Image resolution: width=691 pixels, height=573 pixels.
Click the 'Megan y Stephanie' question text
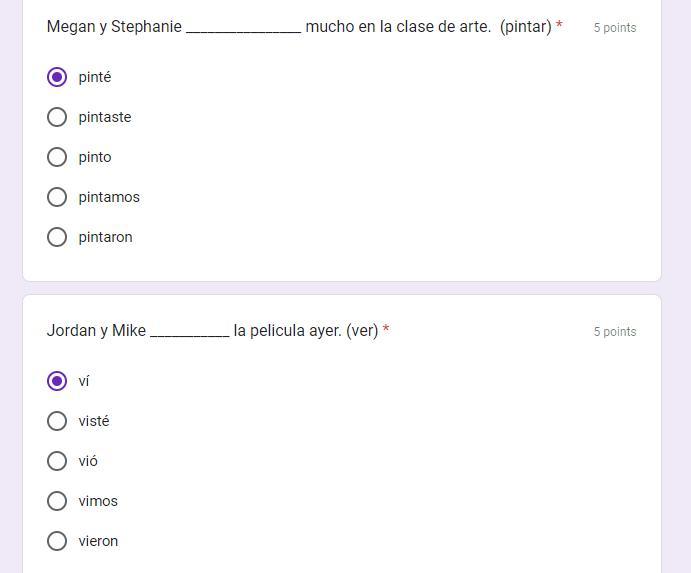point(114,27)
